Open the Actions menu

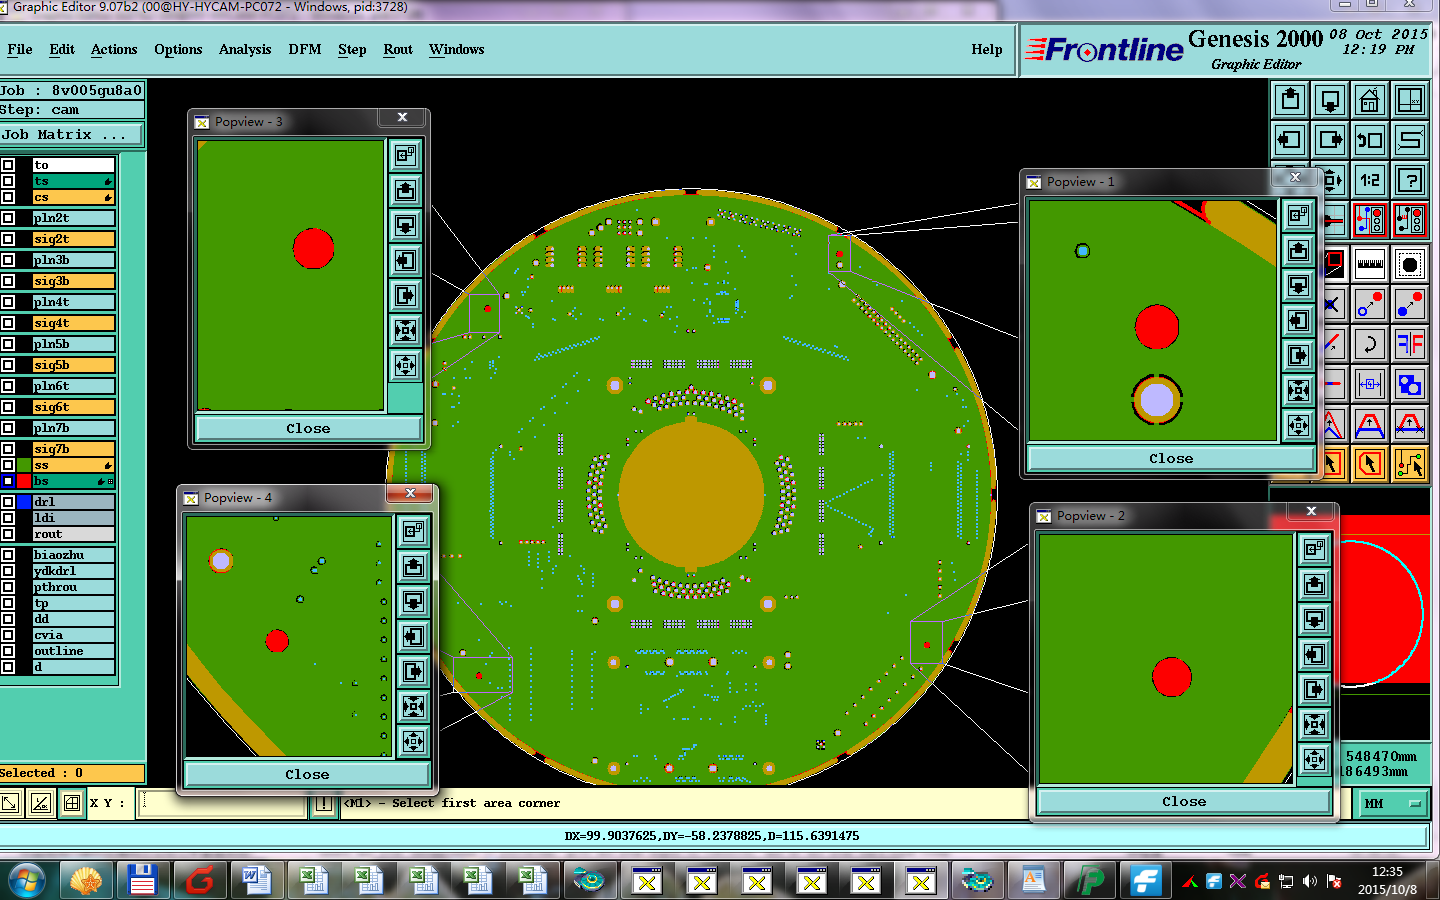(x=114, y=49)
